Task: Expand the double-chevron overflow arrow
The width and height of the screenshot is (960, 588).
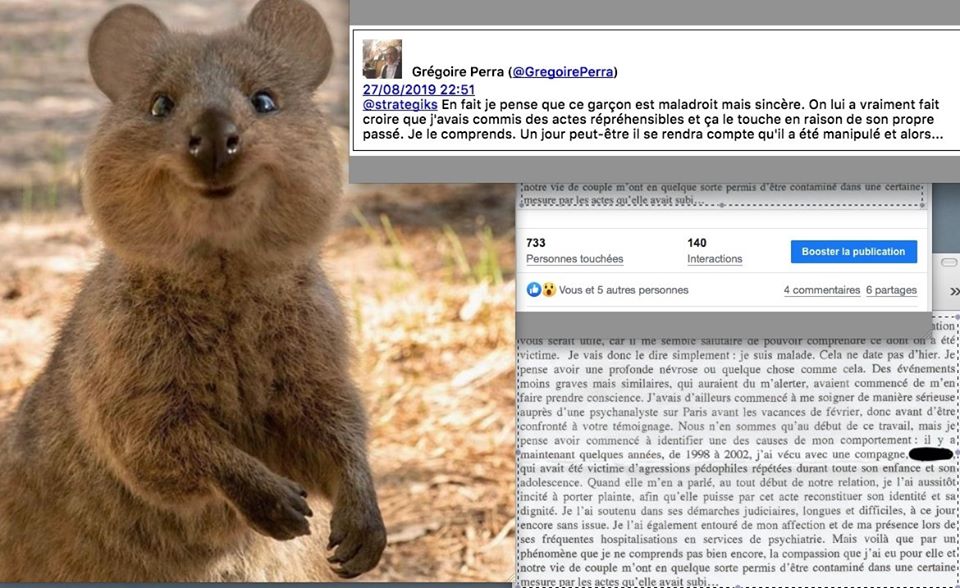Action: 954,292
